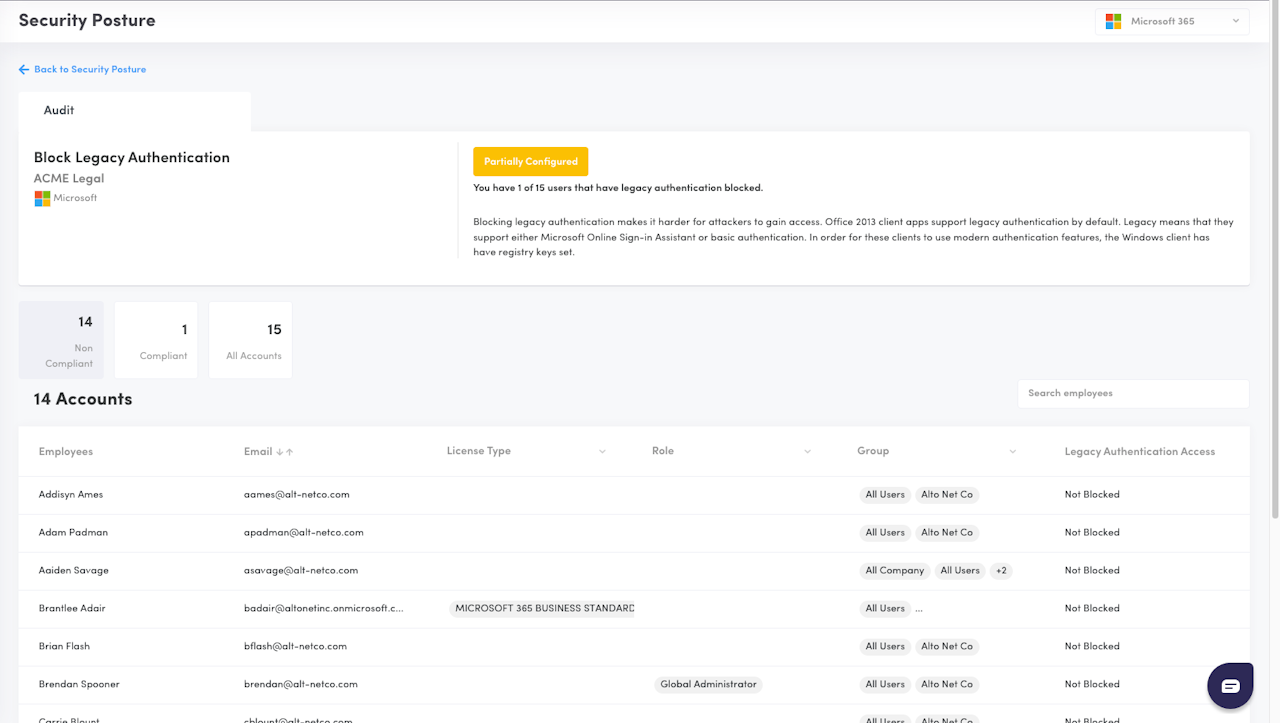Click the Search employees field
This screenshot has width=1280, height=723.
(x=1132, y=394)
